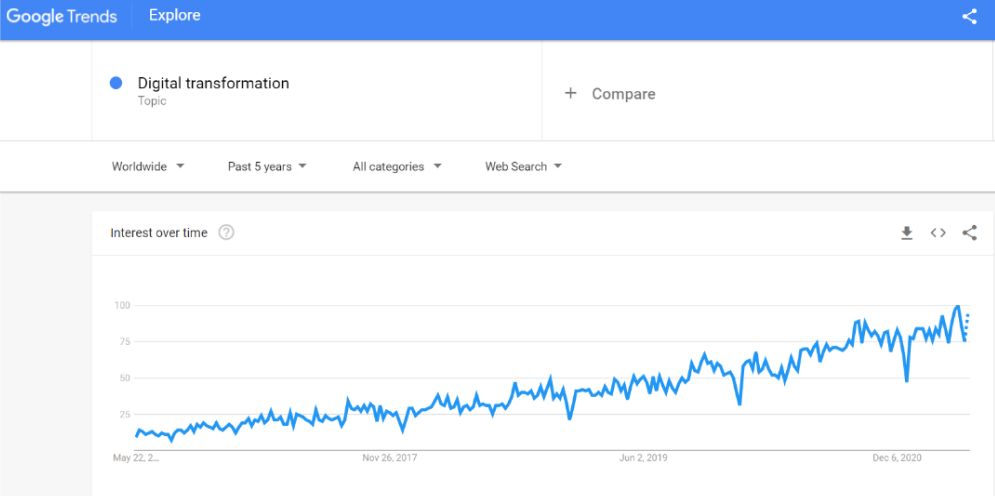Change the Web Search type dropdown
Screen dimensions: 995x496
coord(523,166)
